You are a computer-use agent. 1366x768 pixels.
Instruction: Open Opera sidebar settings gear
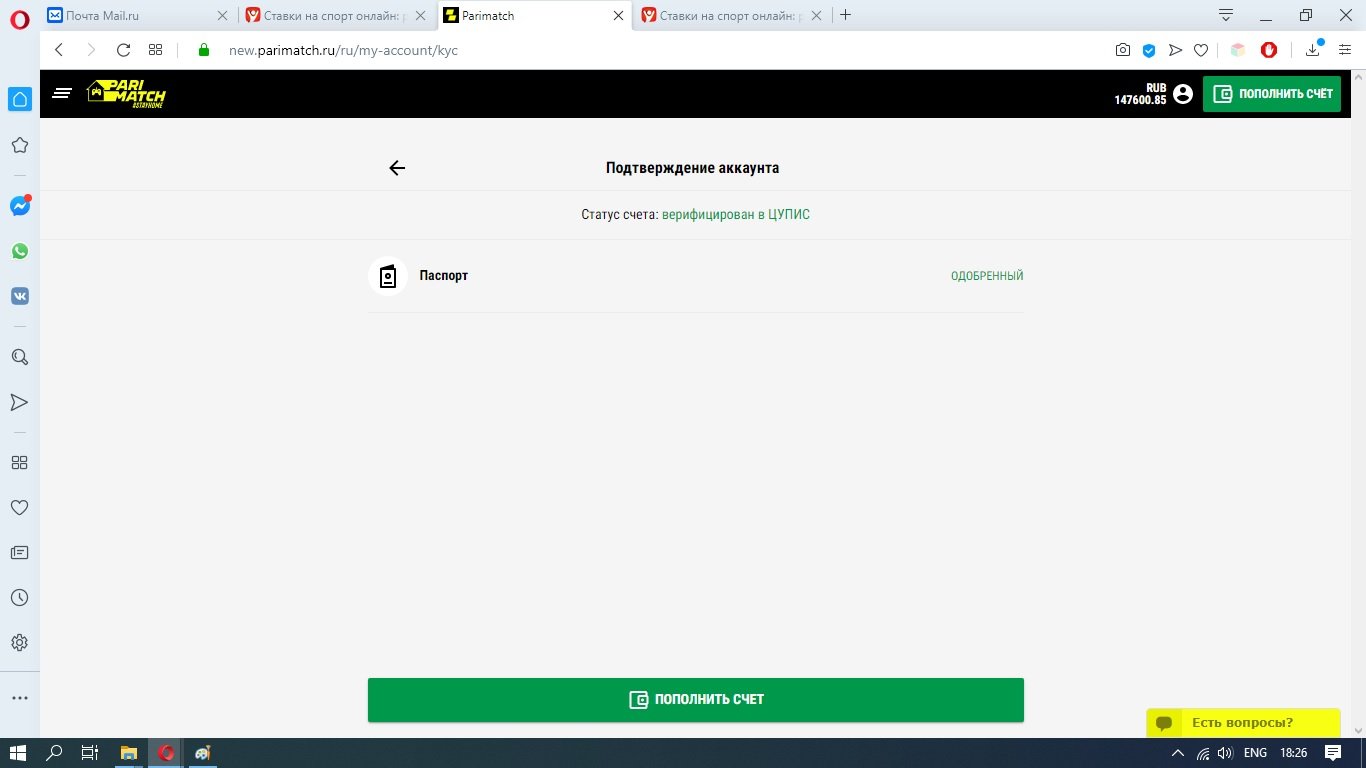tap(19, 643)
